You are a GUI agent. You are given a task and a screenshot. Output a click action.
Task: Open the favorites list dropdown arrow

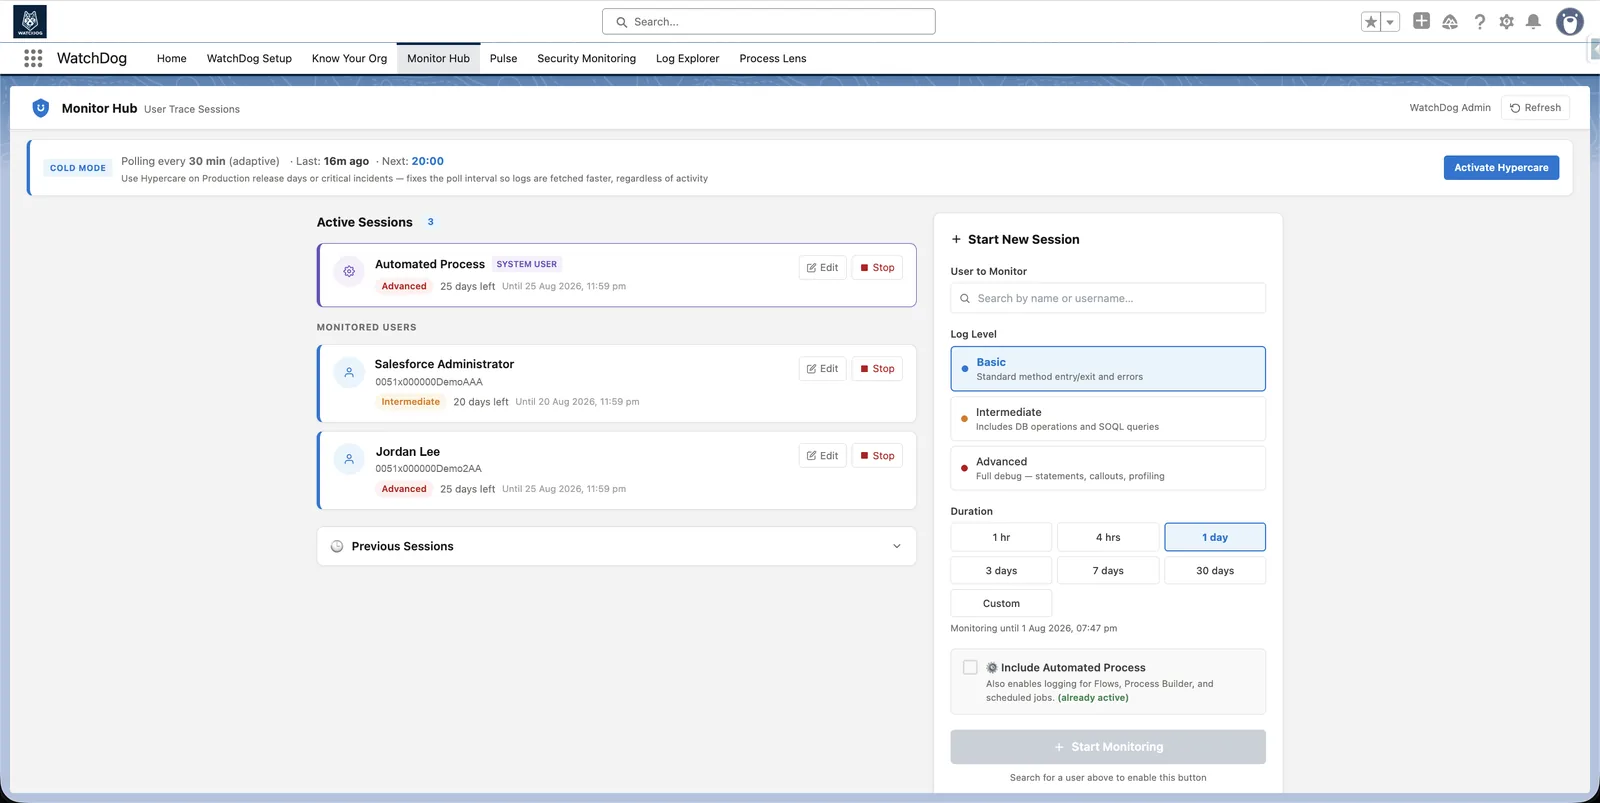1390,22
